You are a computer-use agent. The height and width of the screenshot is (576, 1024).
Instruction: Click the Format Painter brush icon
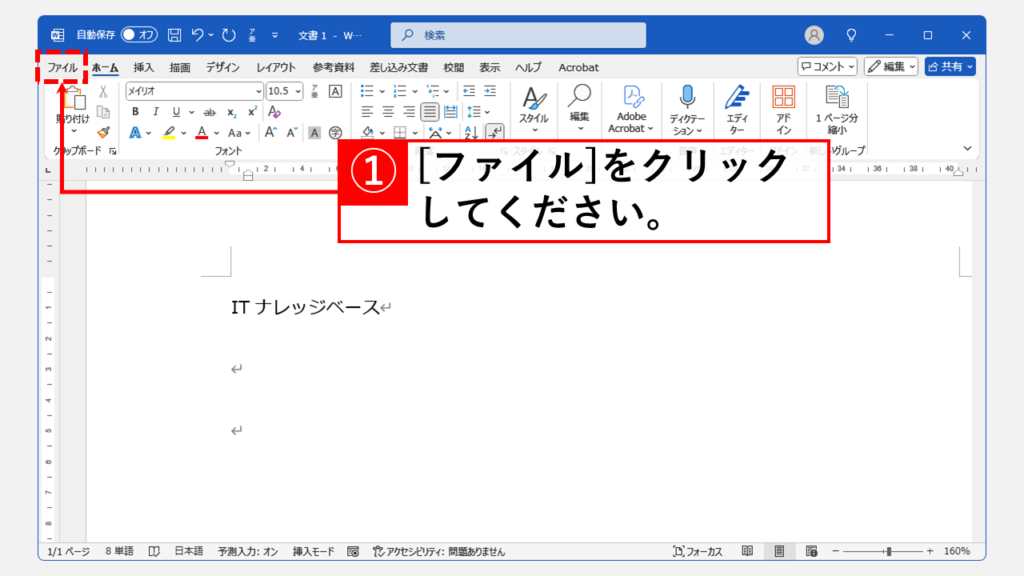point(103,132)
